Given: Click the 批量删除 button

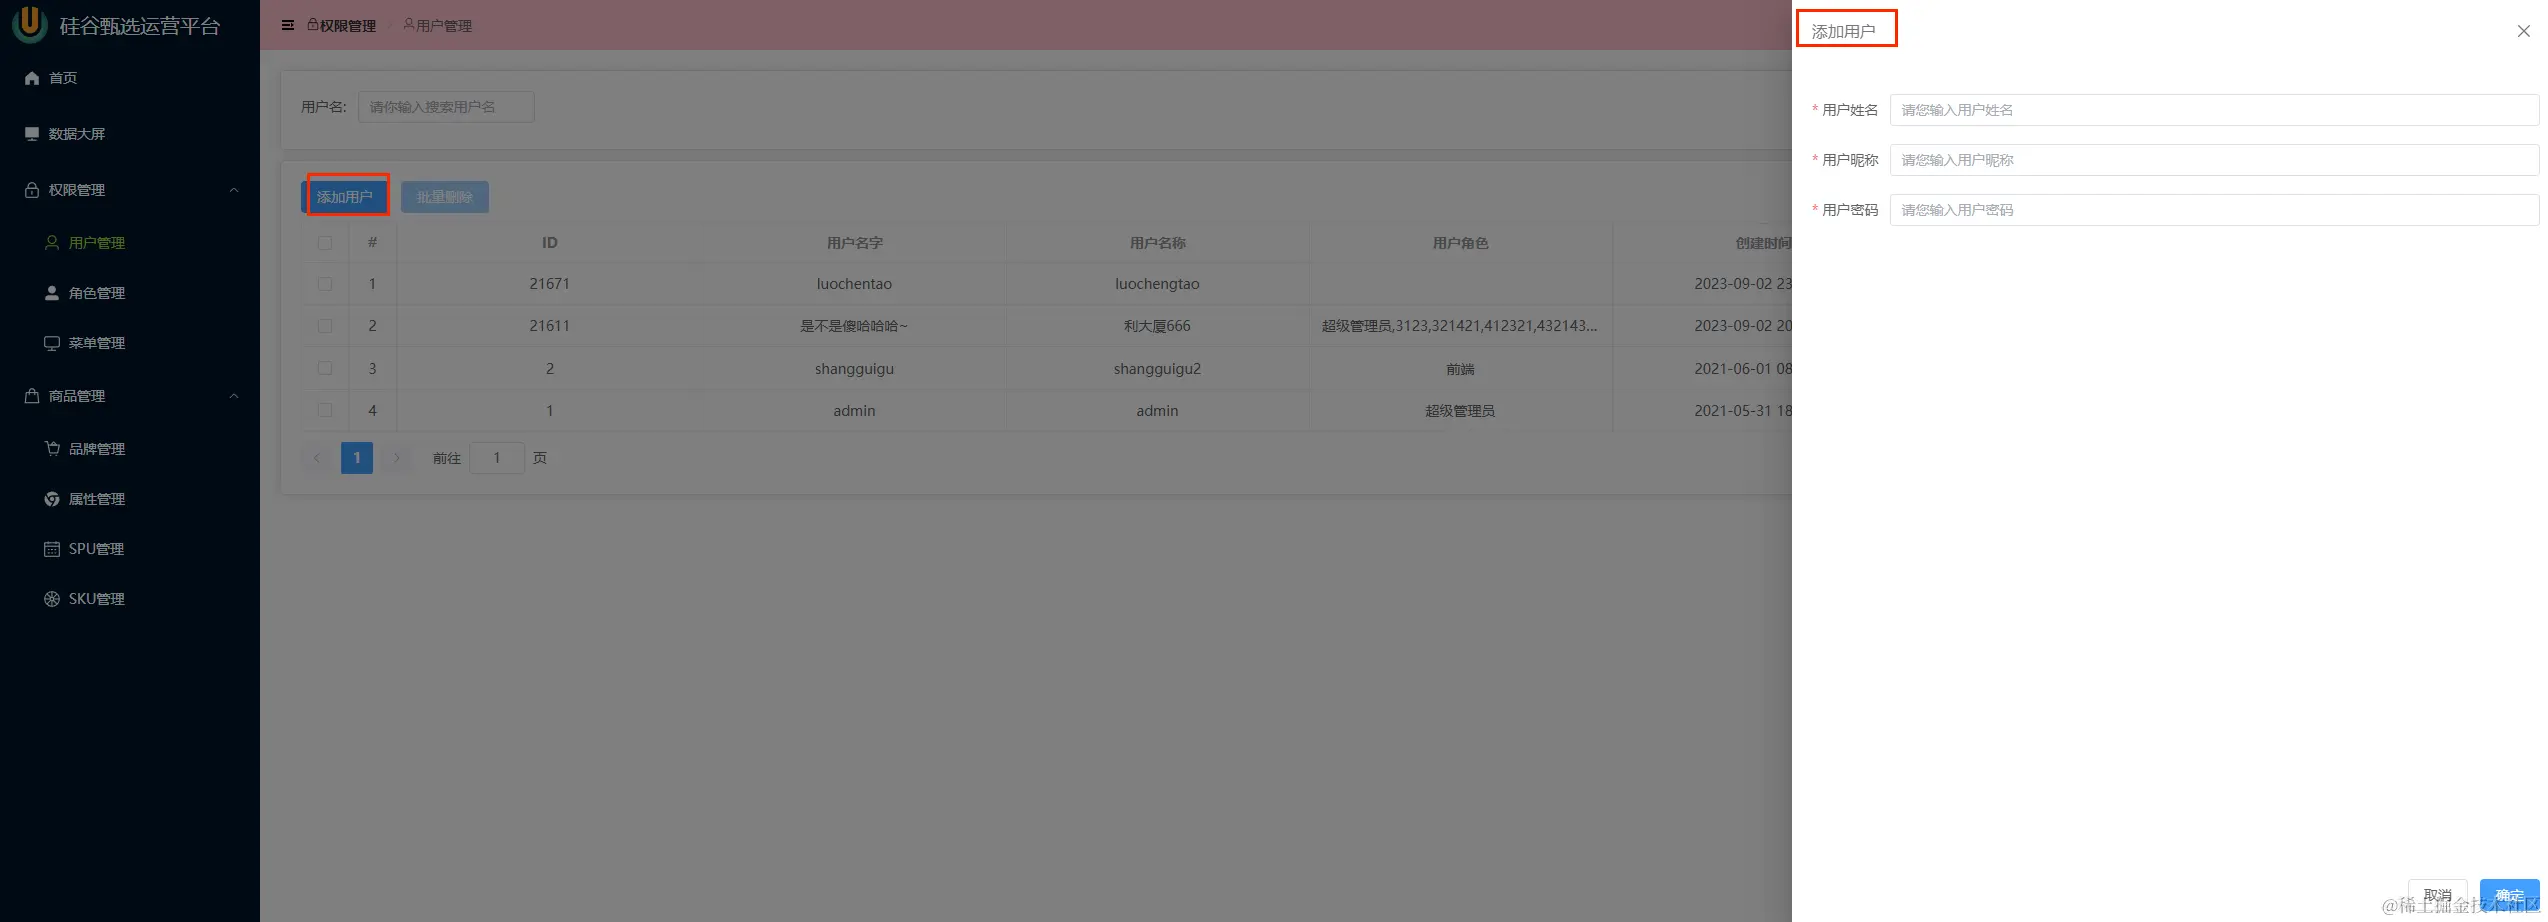Looking at the screenshot, I should point(445,196).
